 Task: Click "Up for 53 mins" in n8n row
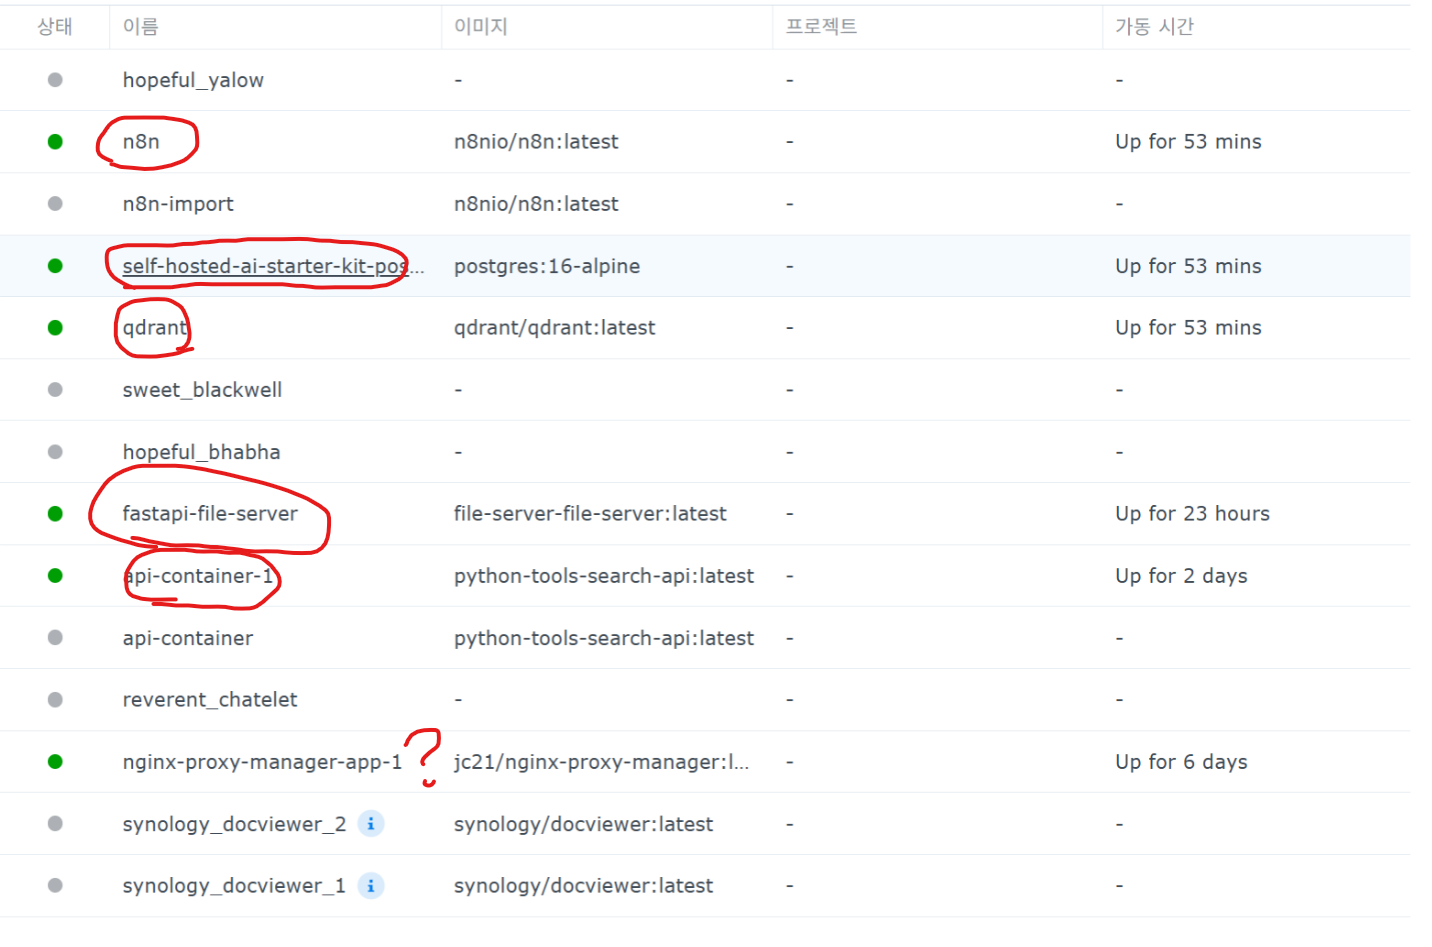[1189, 142]
